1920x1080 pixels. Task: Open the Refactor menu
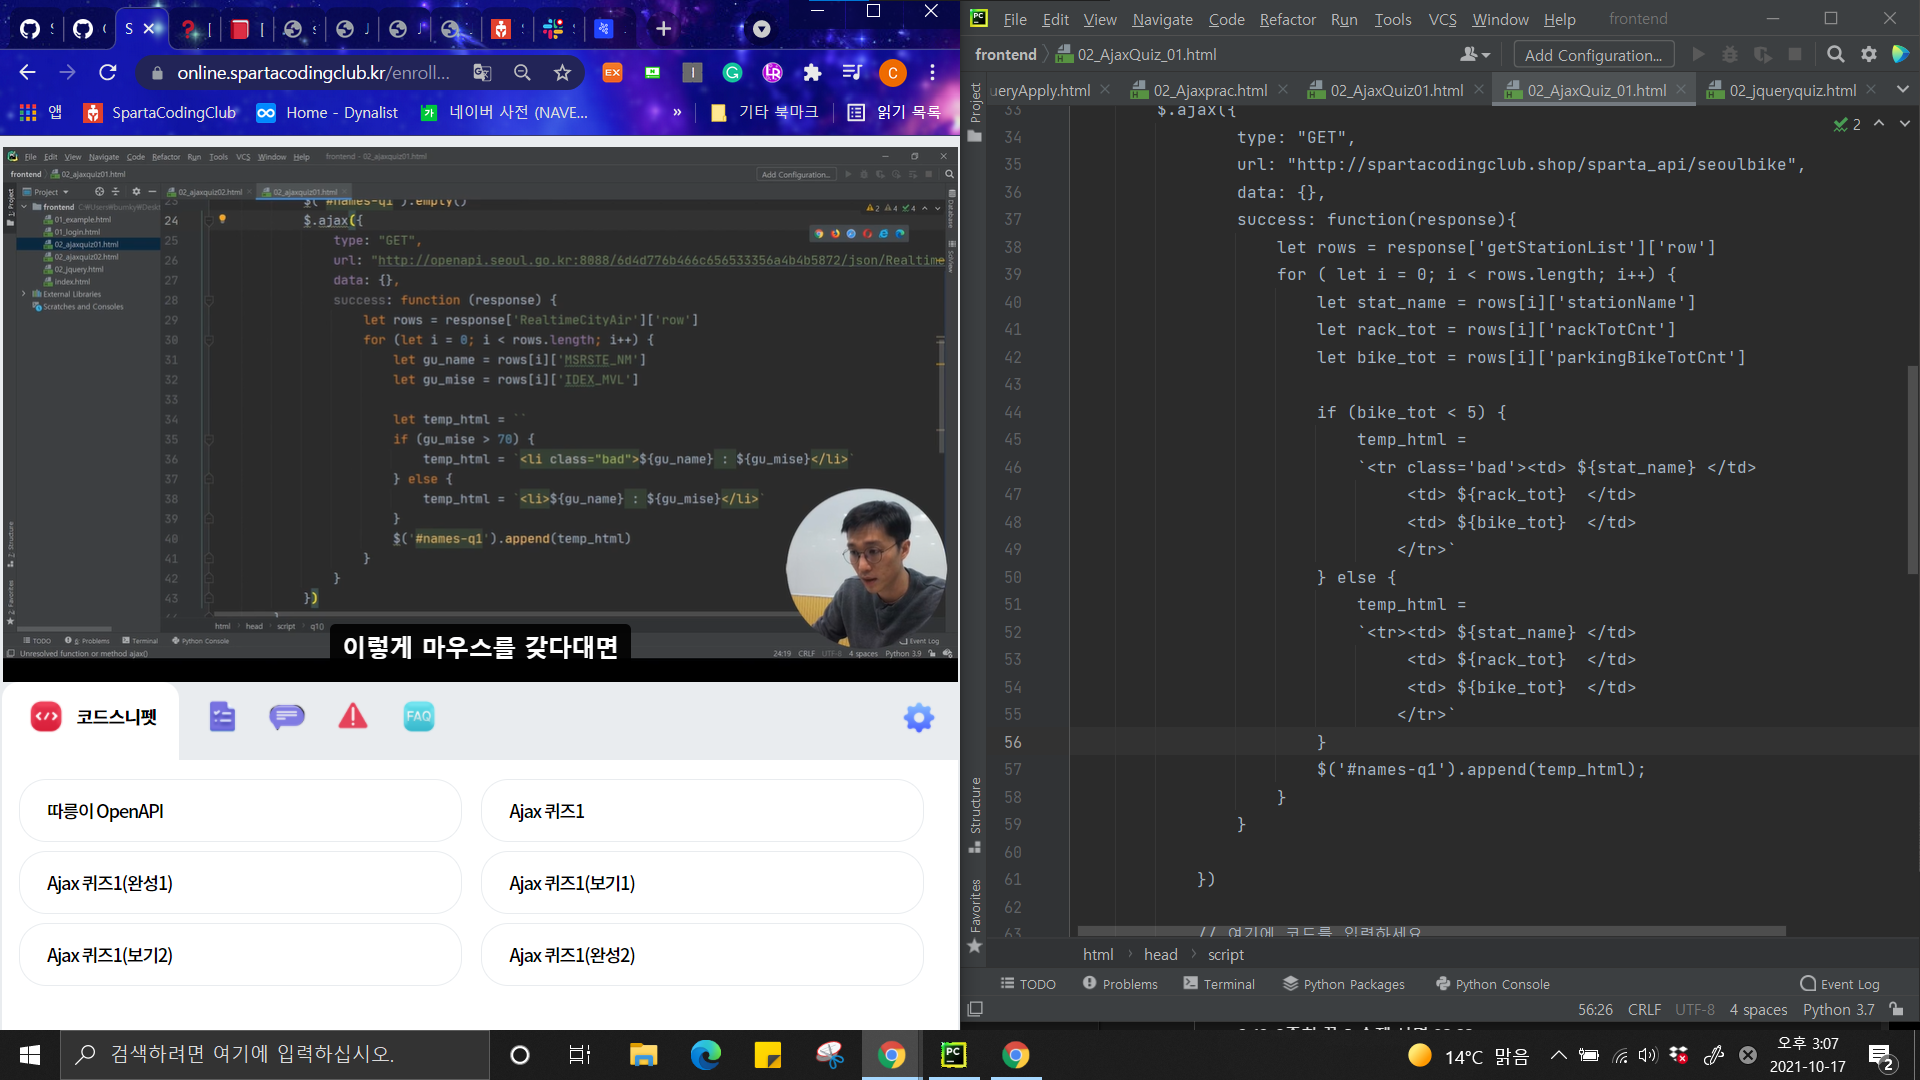click(x=1287, y=19)
